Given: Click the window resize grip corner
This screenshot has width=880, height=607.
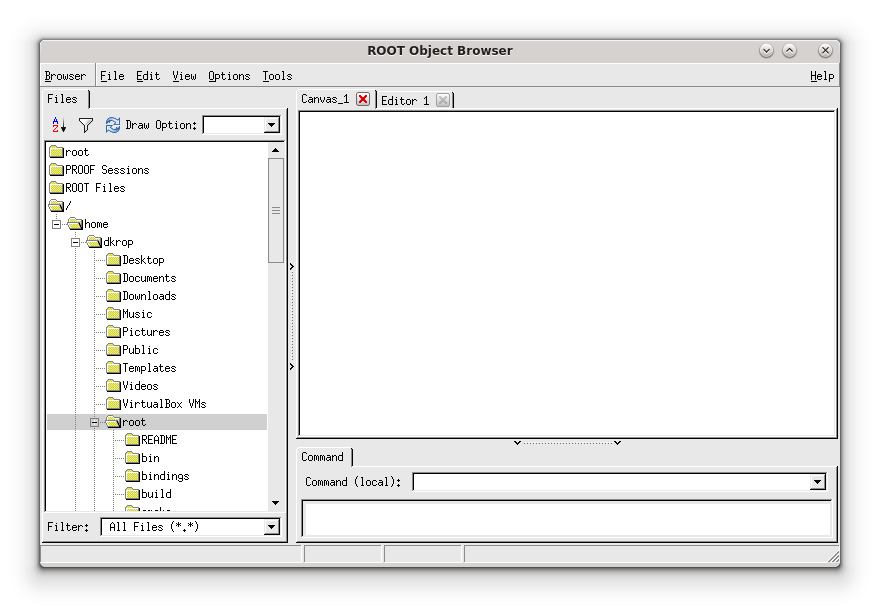Looking at the screenshot, I should coord(834,557).
